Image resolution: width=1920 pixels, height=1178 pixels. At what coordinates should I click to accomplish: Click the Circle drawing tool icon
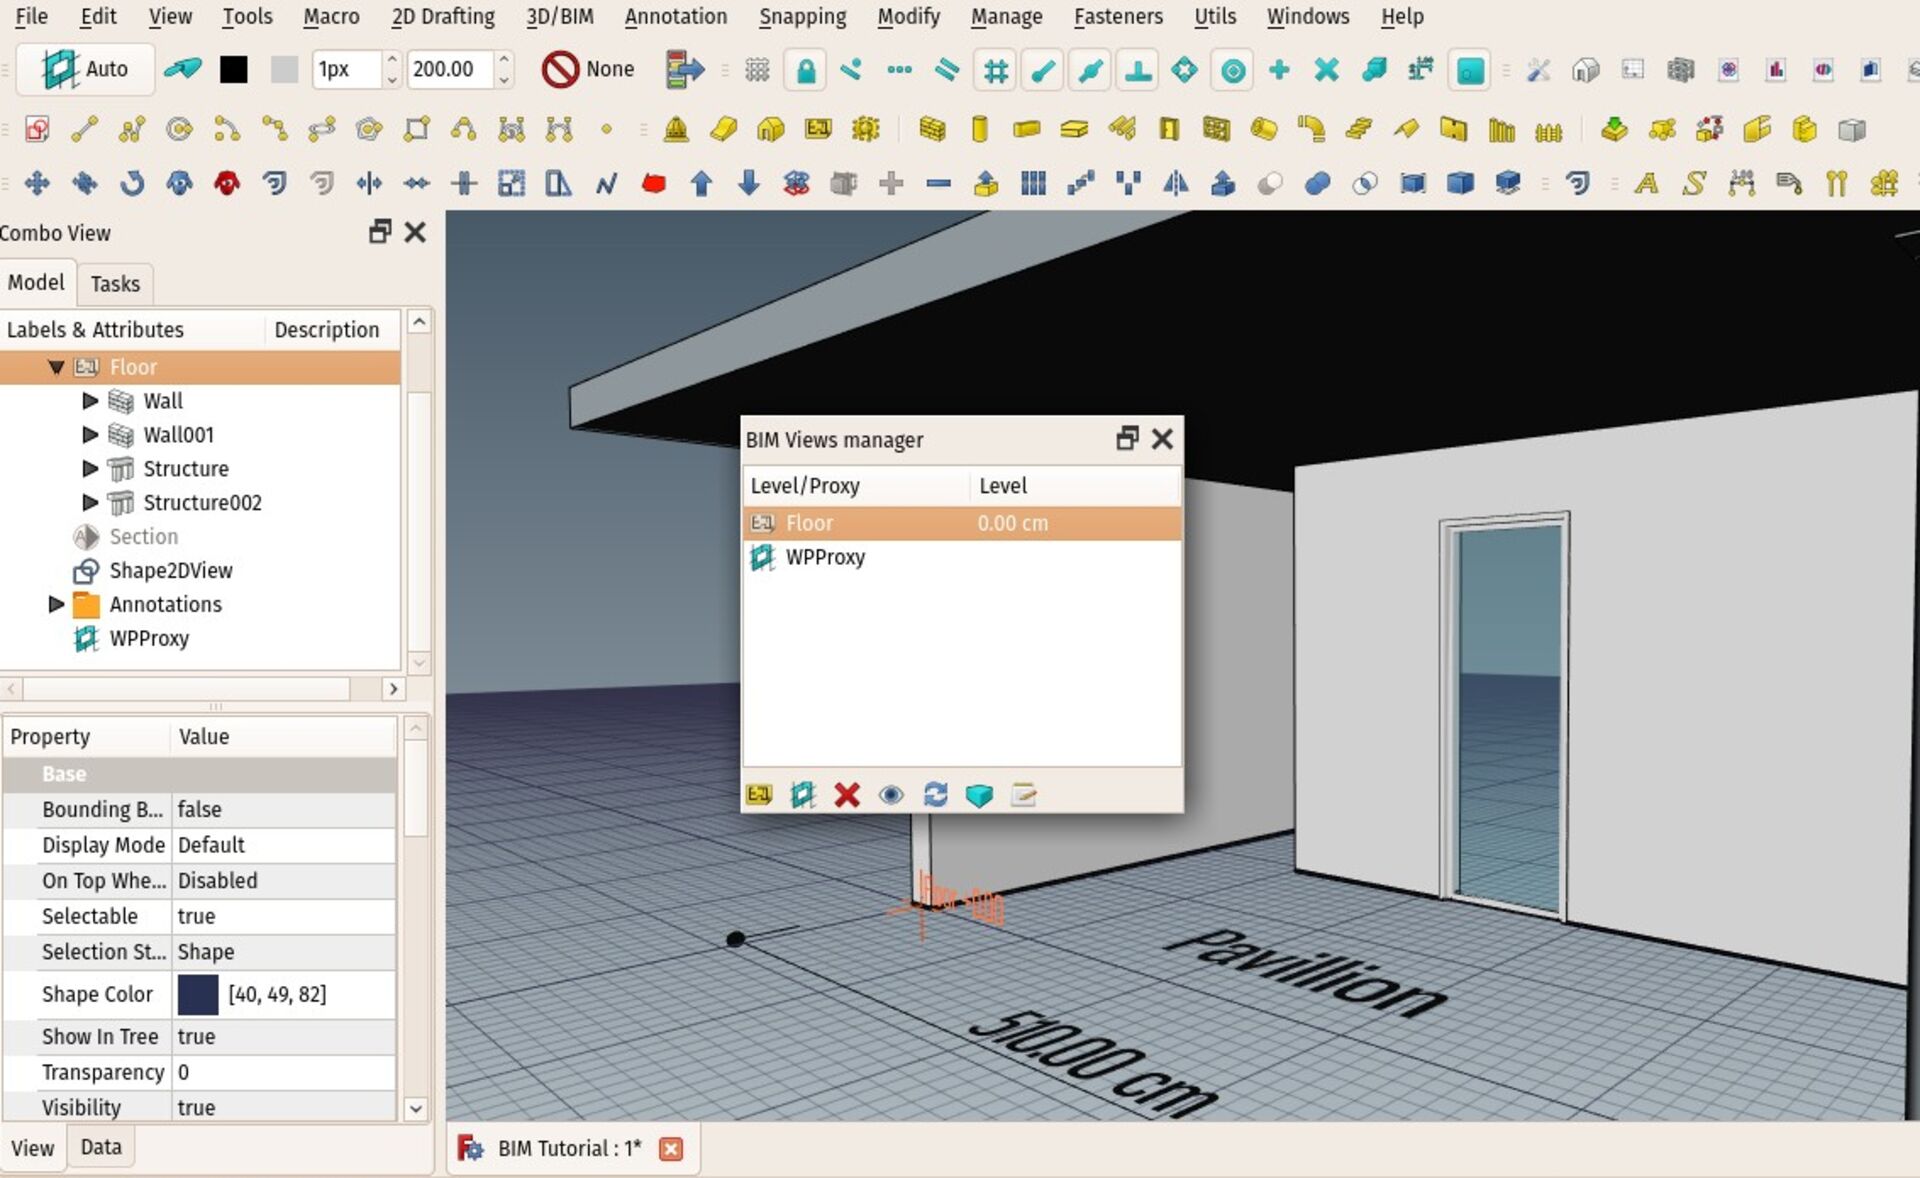tap(179, 129)
